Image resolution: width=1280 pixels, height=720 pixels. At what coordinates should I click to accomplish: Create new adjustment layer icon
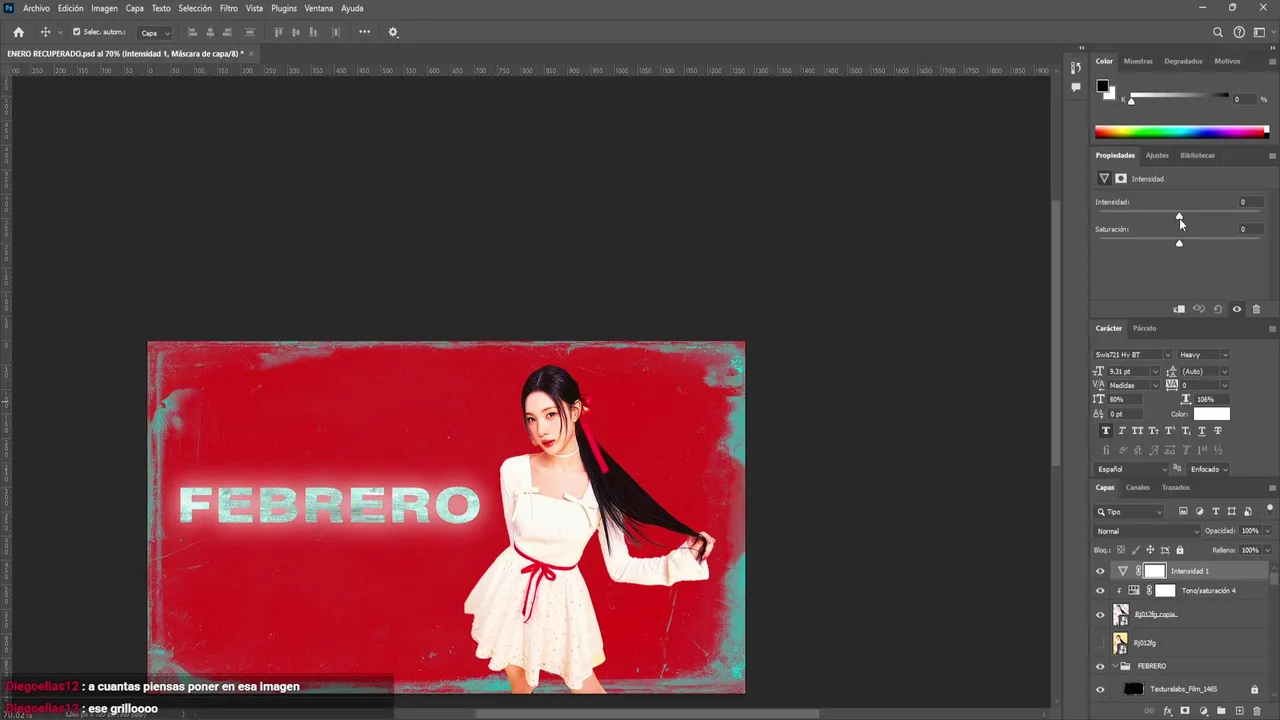[1203, 711]
